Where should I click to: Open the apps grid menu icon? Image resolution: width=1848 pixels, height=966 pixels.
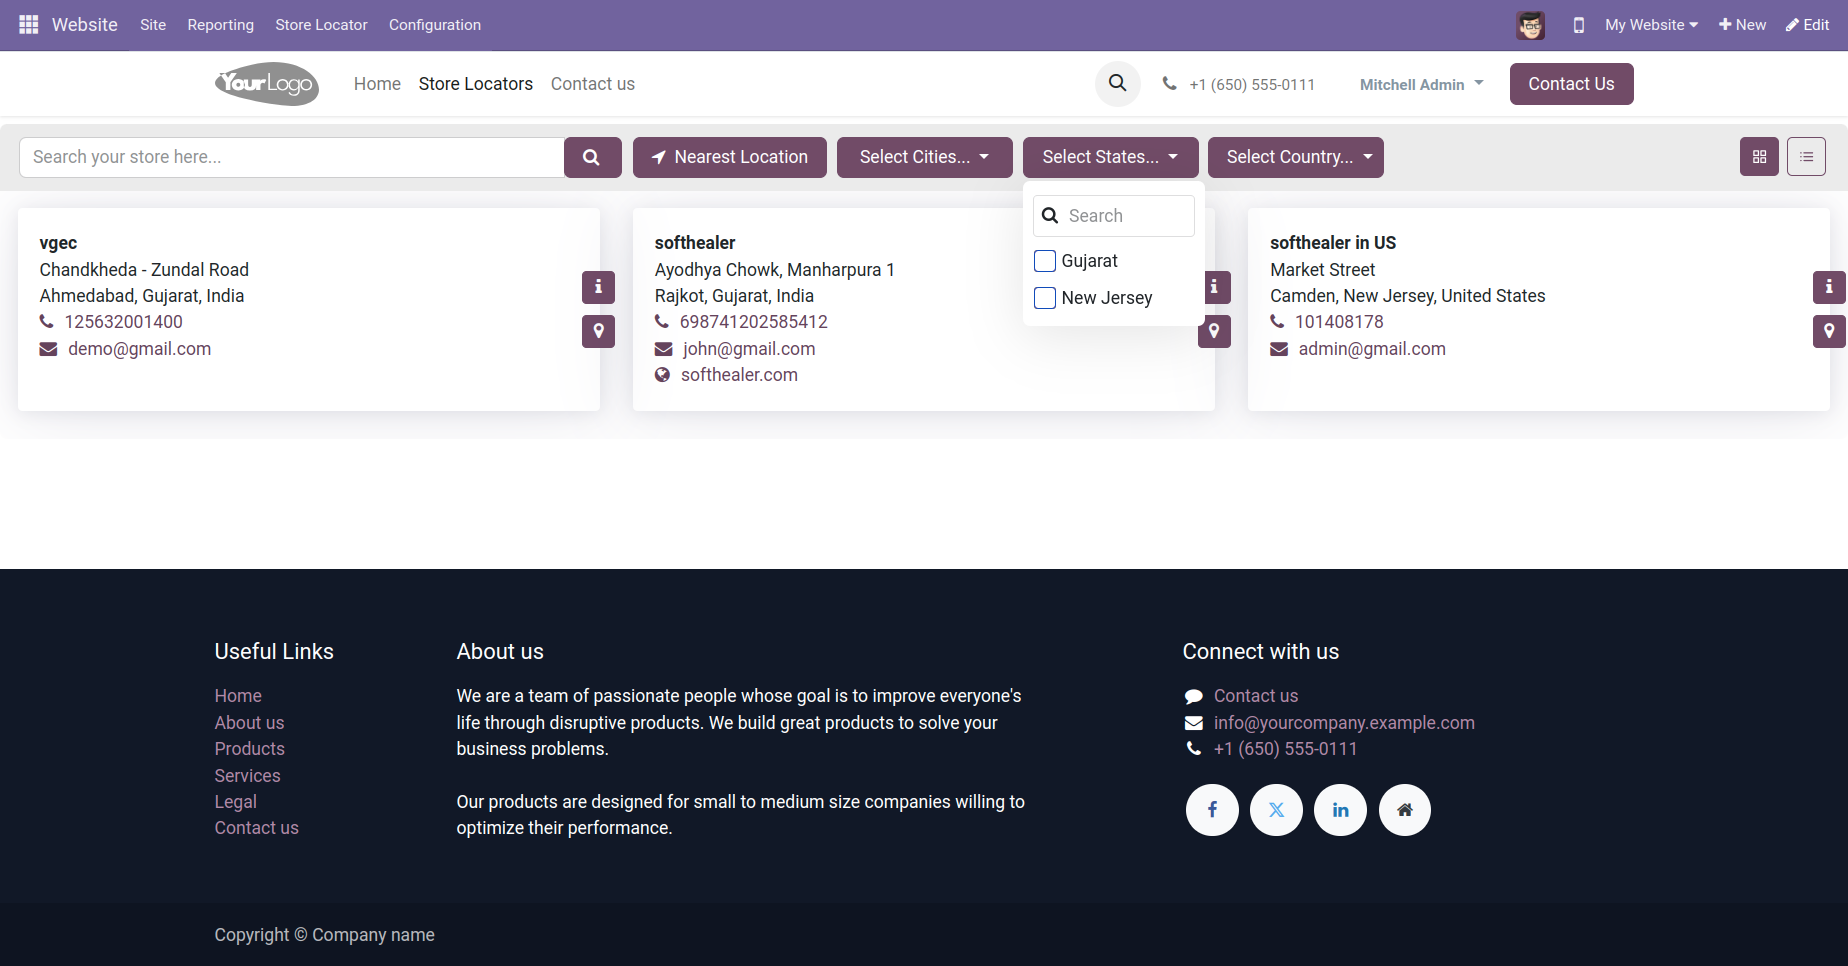pyautogui.click(x=29, y=24)
